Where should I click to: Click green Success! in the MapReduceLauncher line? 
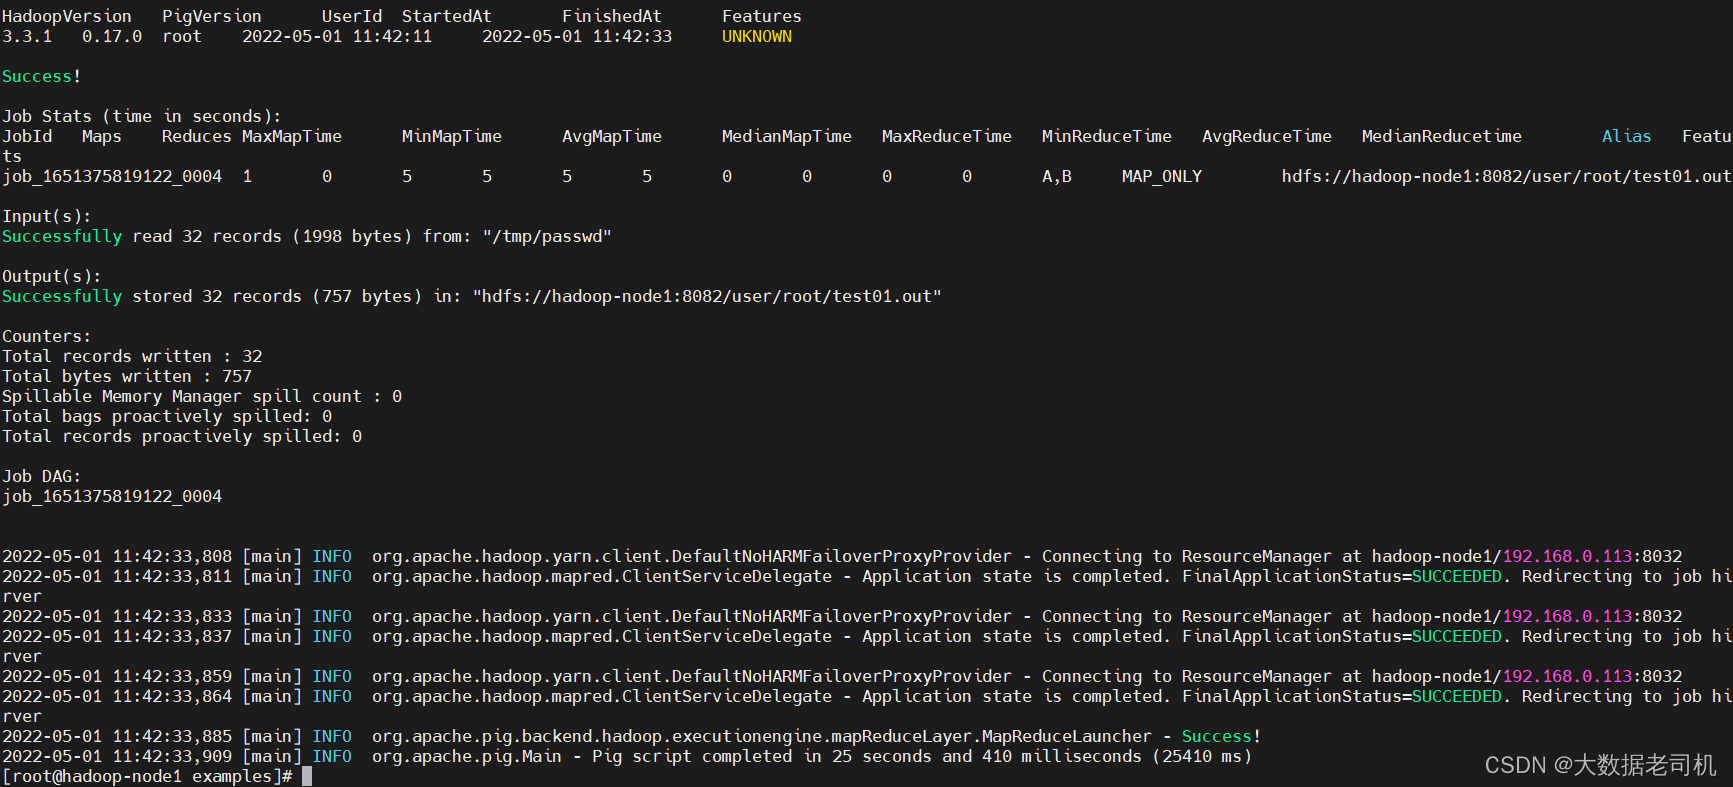coord(1221,736)
